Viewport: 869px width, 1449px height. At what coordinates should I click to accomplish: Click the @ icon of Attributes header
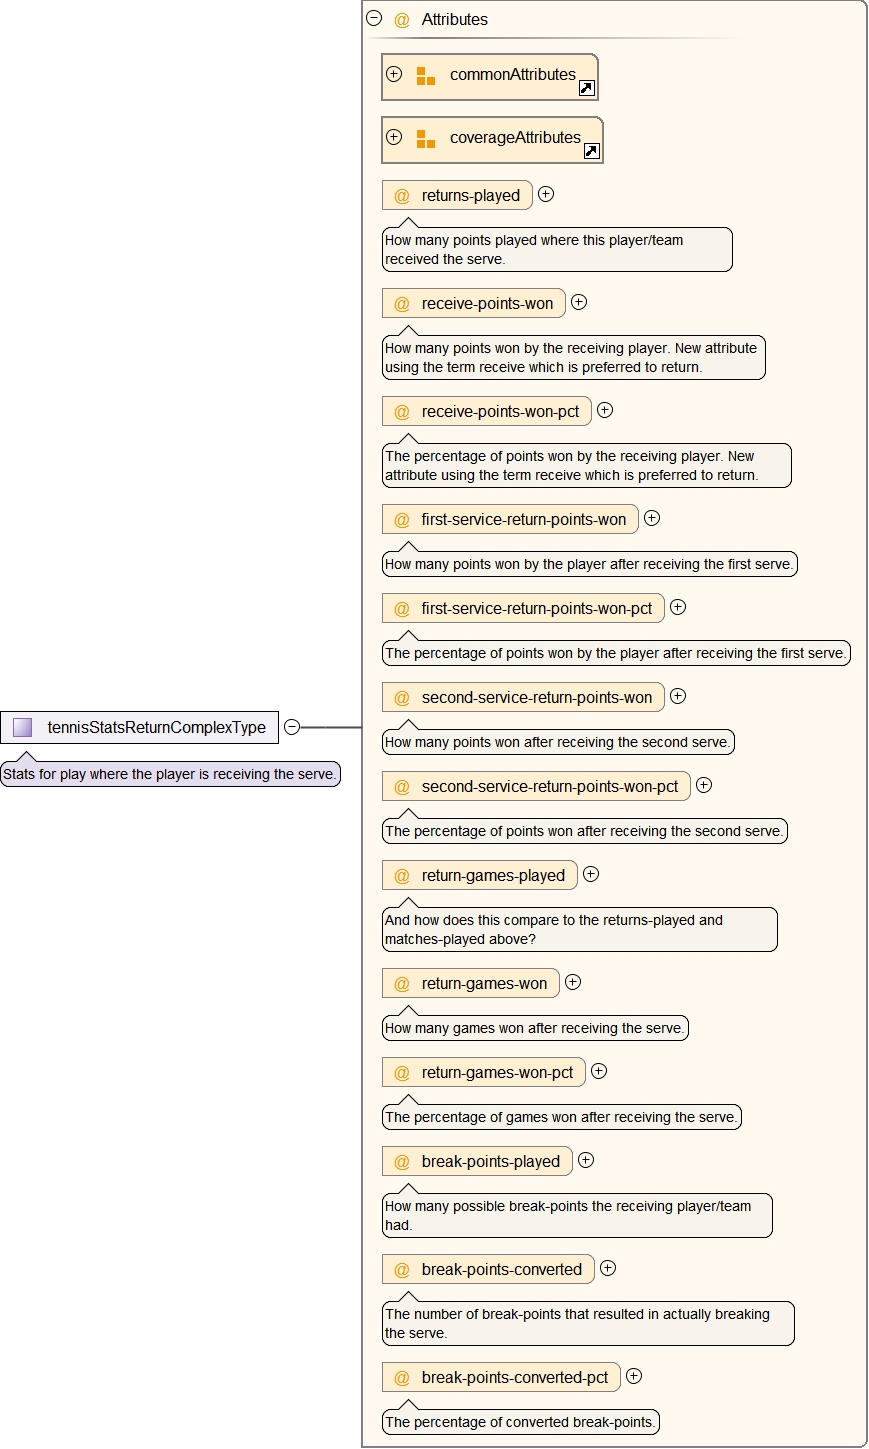(402, 20)
